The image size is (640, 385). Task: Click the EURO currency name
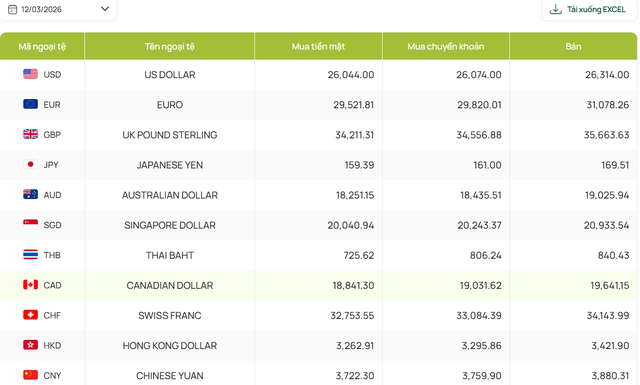pos(170,105)
